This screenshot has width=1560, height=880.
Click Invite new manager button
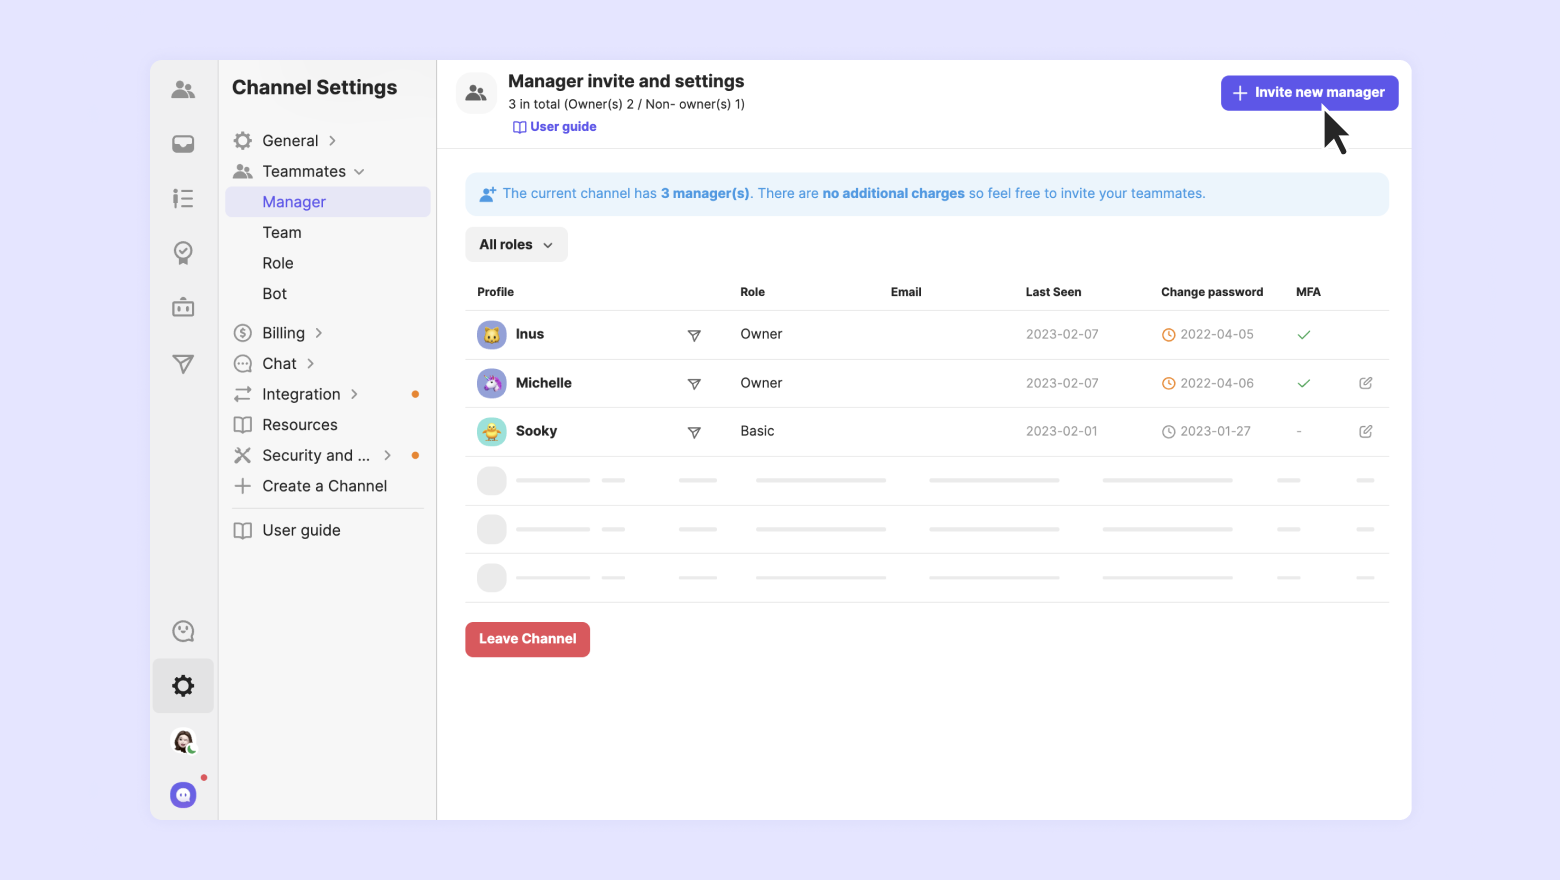click(x=1309, y=93)
